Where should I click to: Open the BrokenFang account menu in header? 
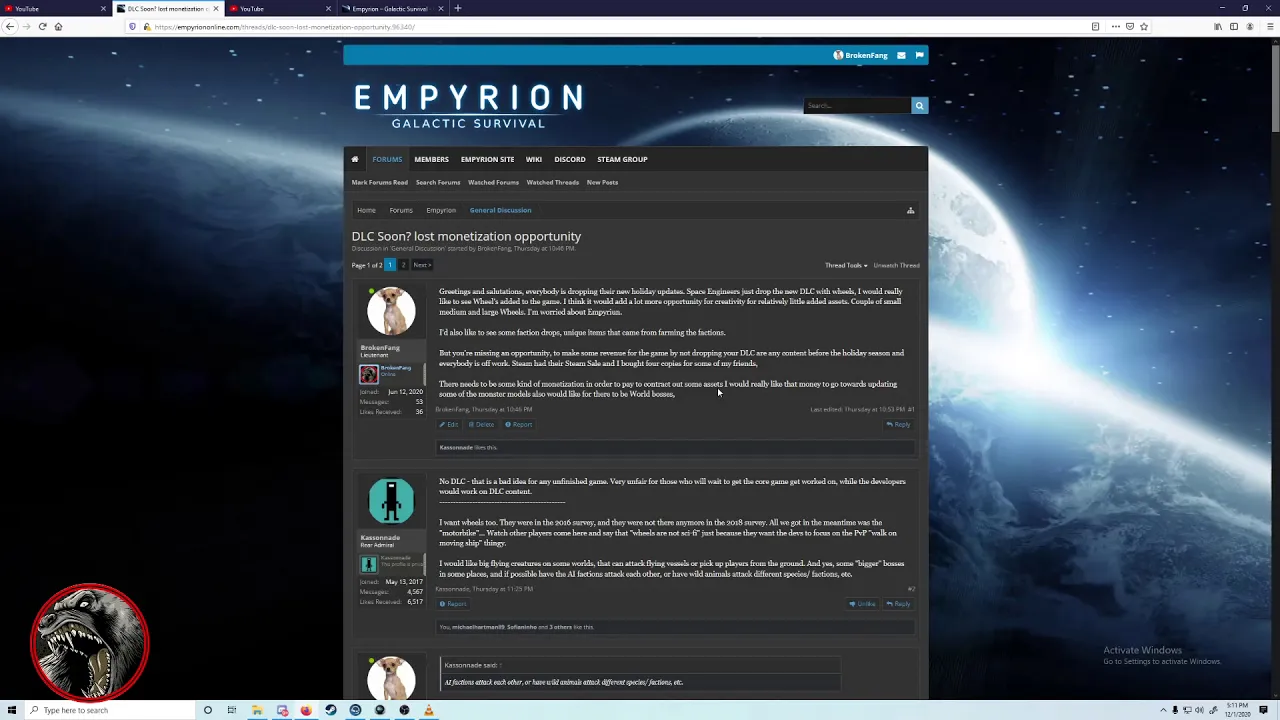[860, 55]
